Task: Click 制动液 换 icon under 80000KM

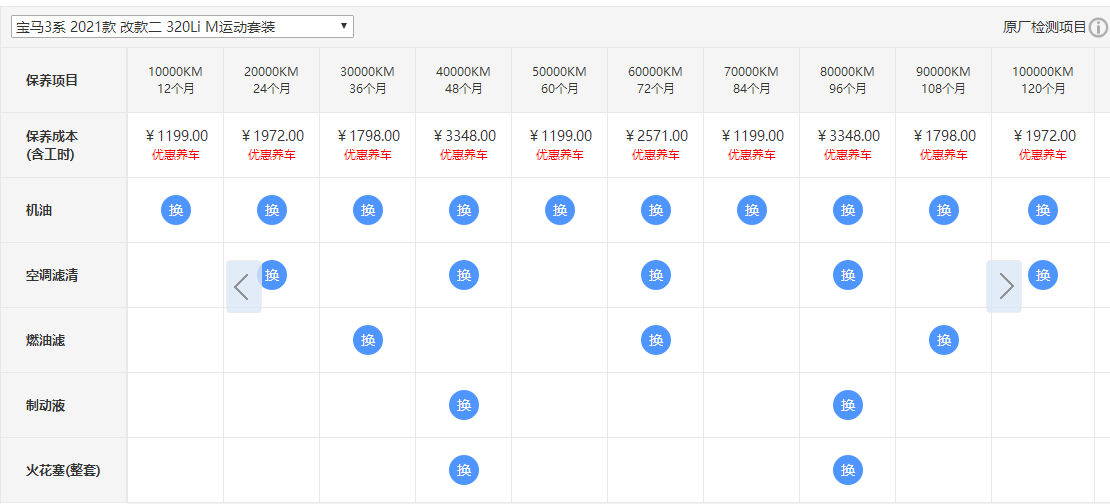Action: pos(848,406)
